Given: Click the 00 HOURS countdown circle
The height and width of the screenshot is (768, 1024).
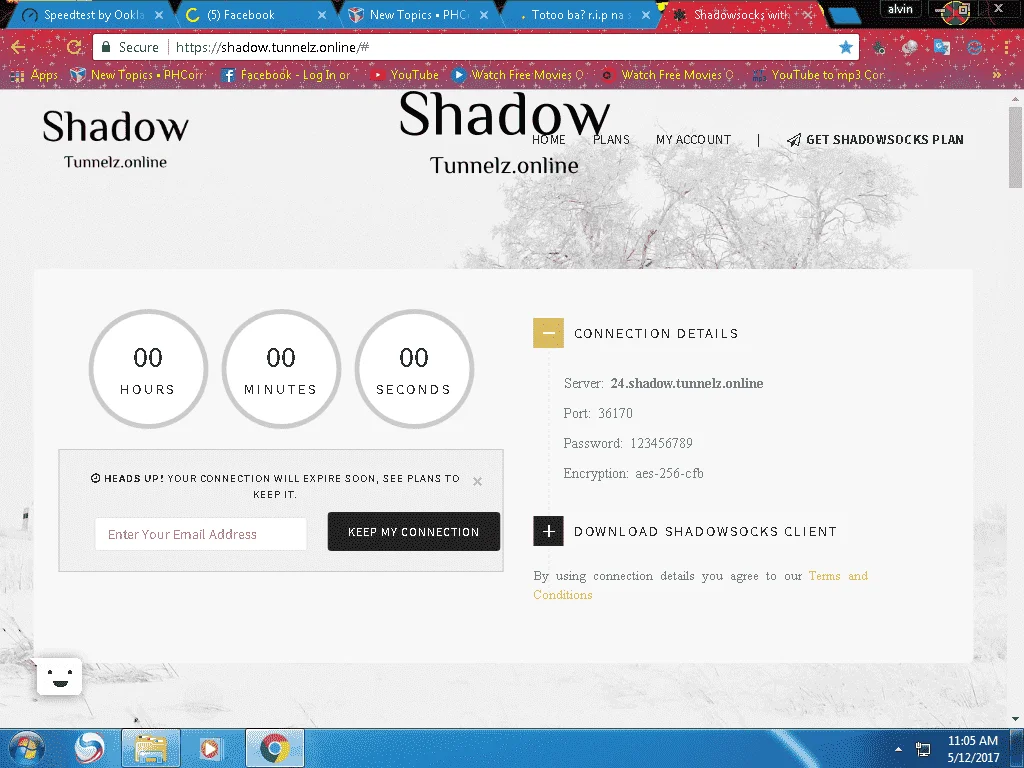Looking at the screenshot, I should [148, 369].
